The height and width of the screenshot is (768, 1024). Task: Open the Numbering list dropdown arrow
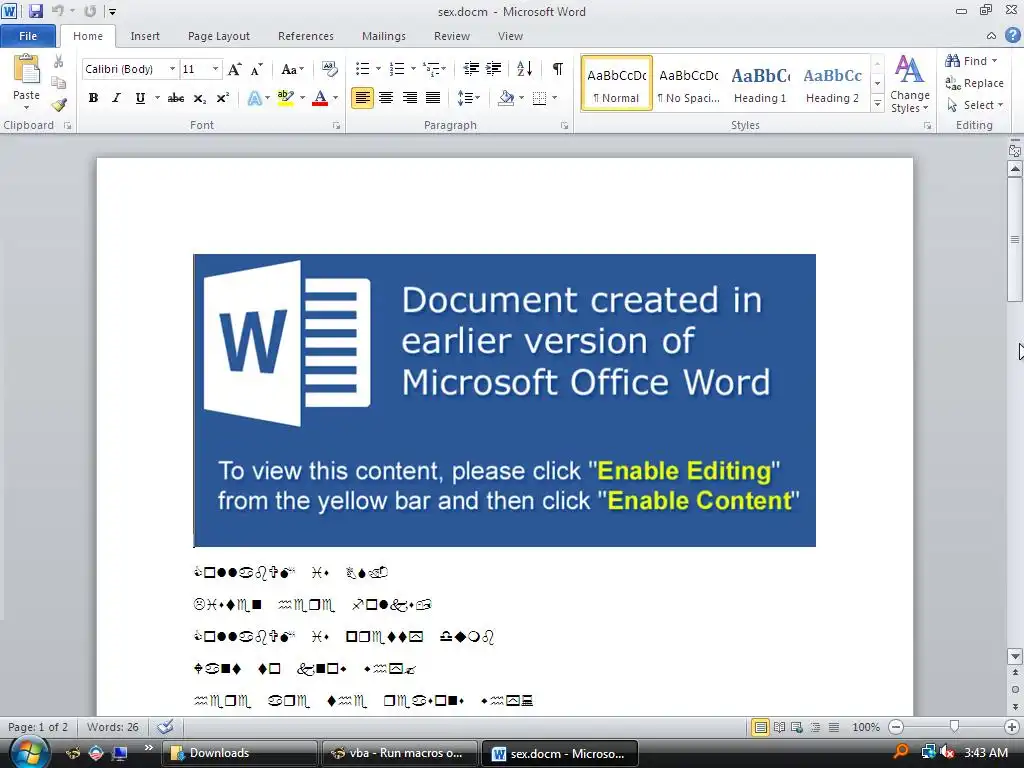413,69
